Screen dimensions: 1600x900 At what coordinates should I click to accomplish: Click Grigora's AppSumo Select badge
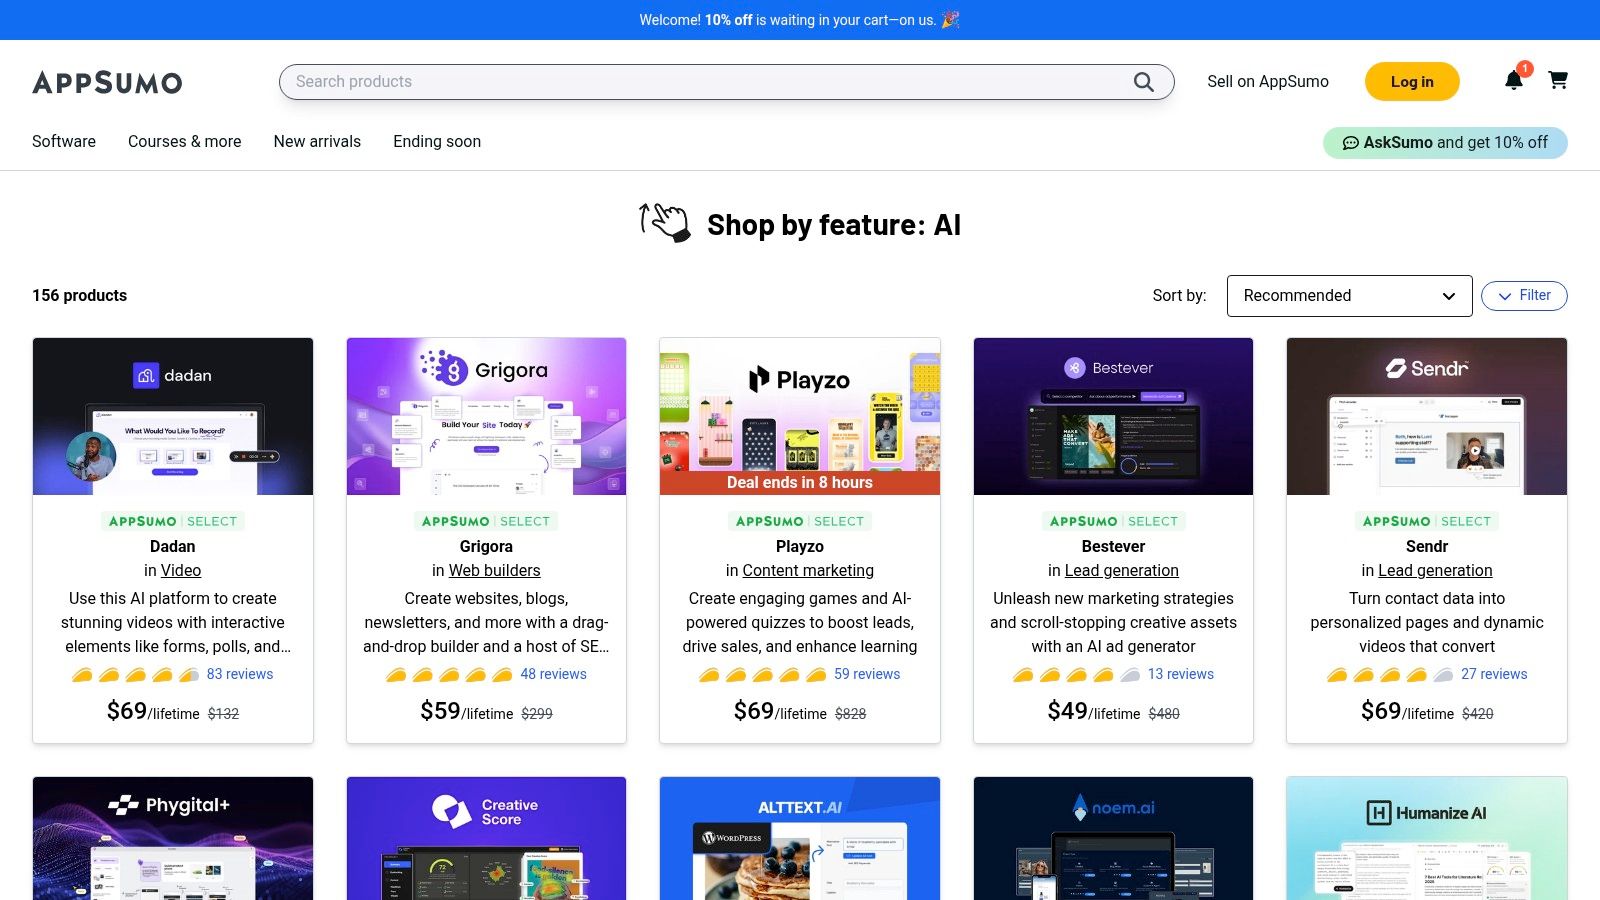[x=486, y=522]
